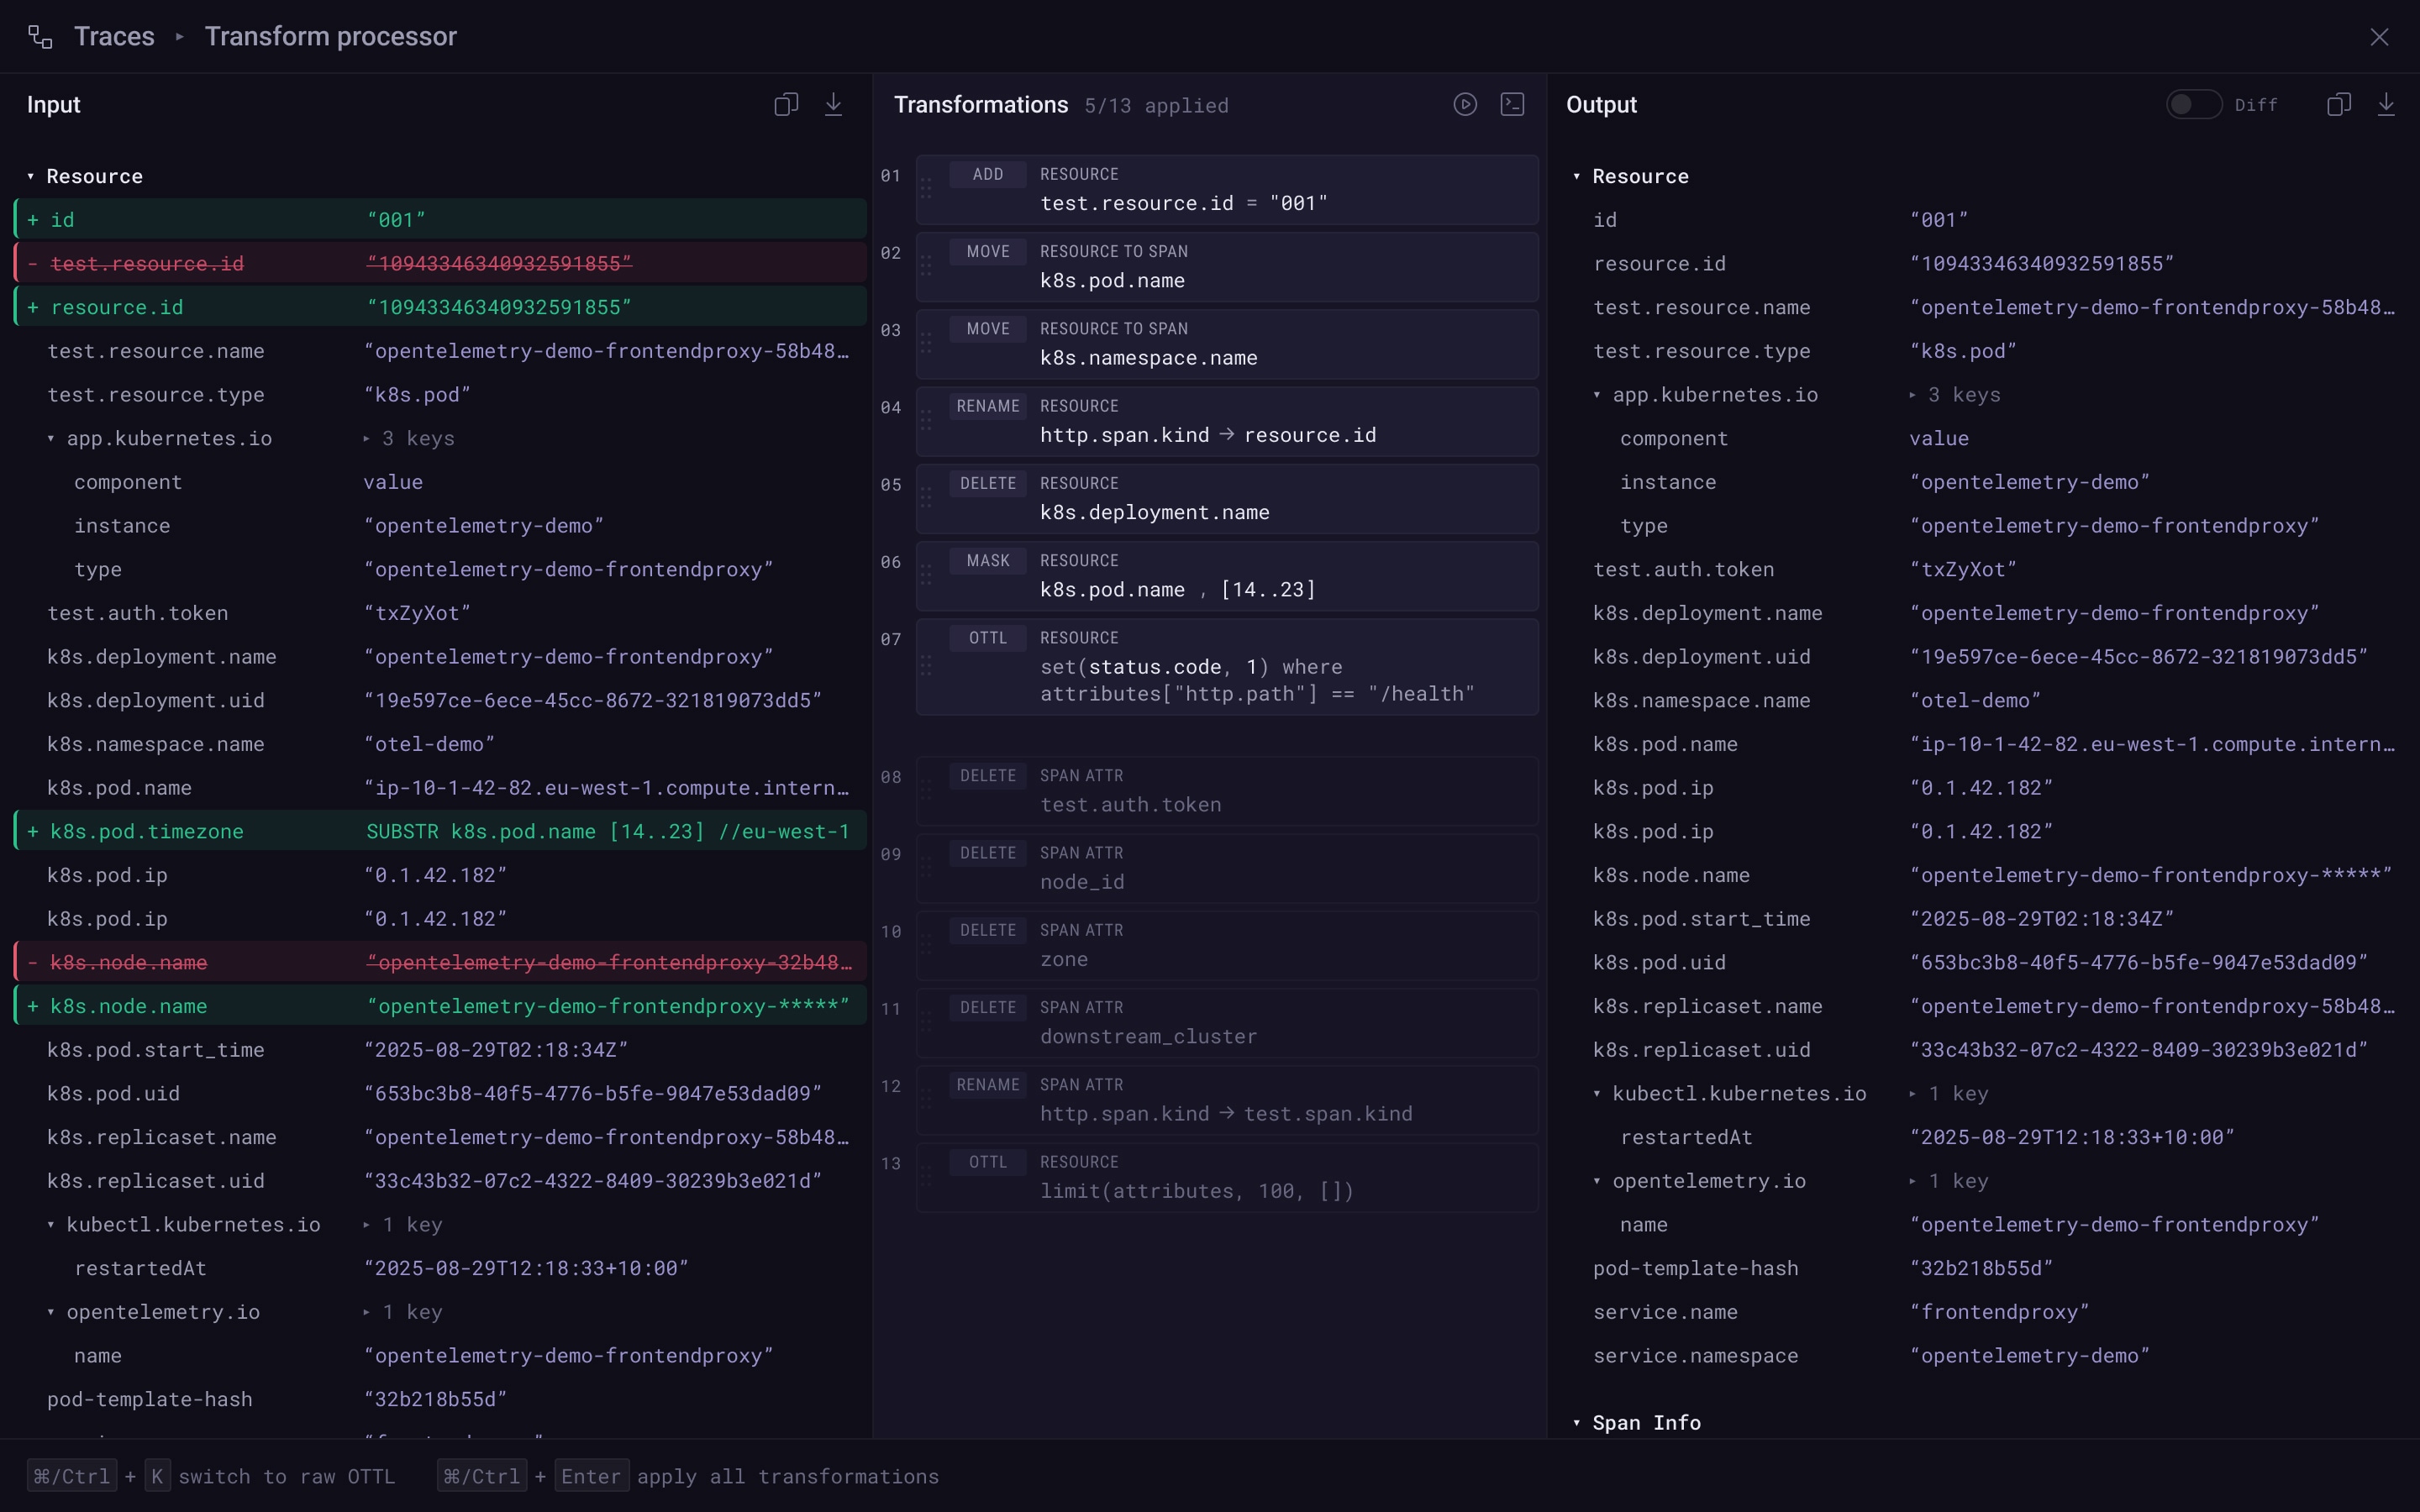Grab drag handle of transformation 04
The width and height of the screenshot is (2420, 1512).
coord(926,421)
